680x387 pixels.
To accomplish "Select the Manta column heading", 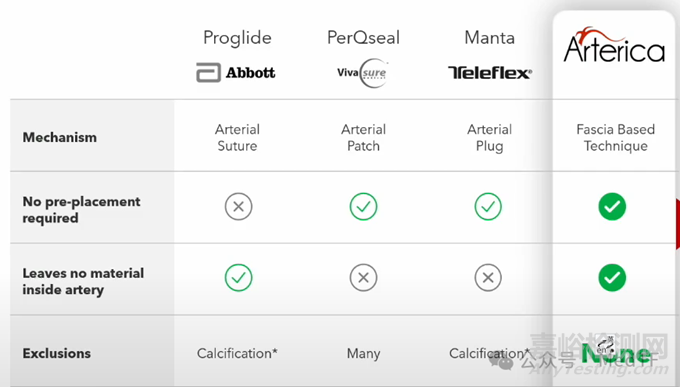I will [x=490, y=38].
